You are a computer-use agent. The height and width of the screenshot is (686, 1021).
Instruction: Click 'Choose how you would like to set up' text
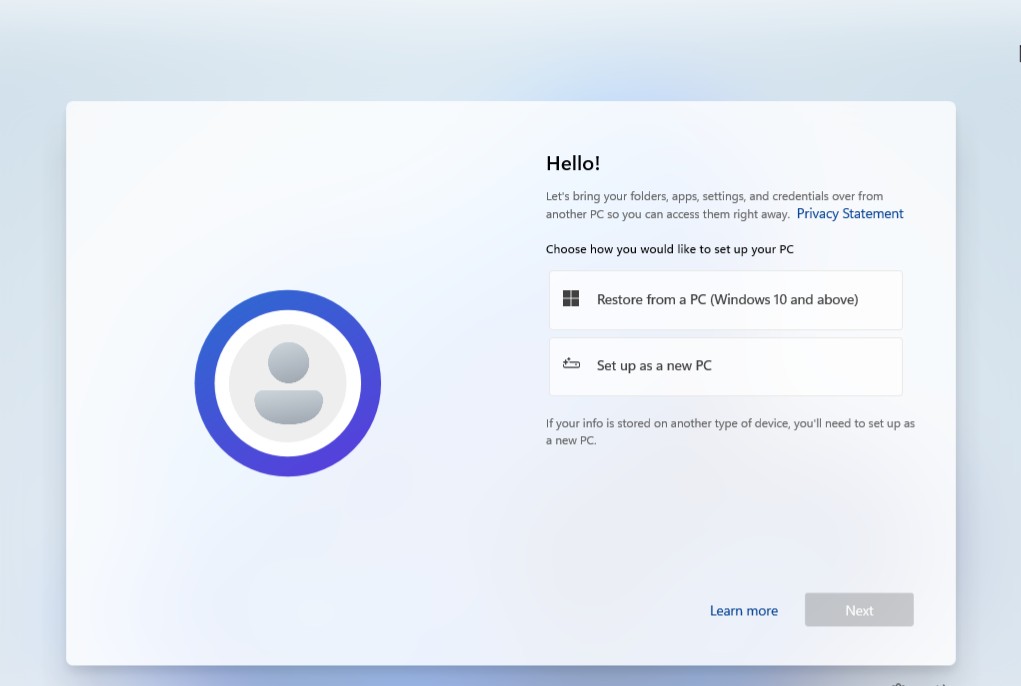669,249
